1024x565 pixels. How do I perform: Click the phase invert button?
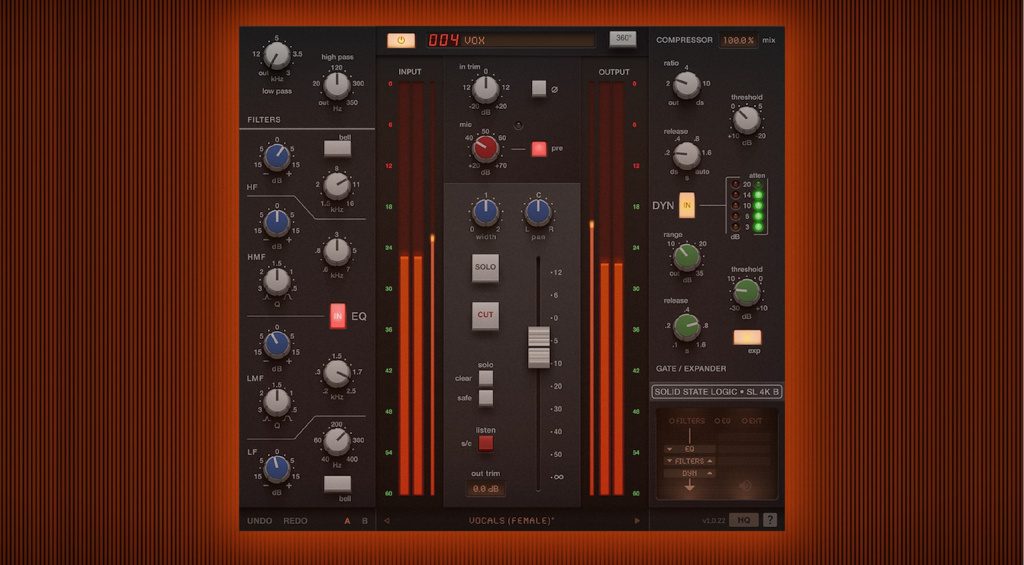coord(539,88)
